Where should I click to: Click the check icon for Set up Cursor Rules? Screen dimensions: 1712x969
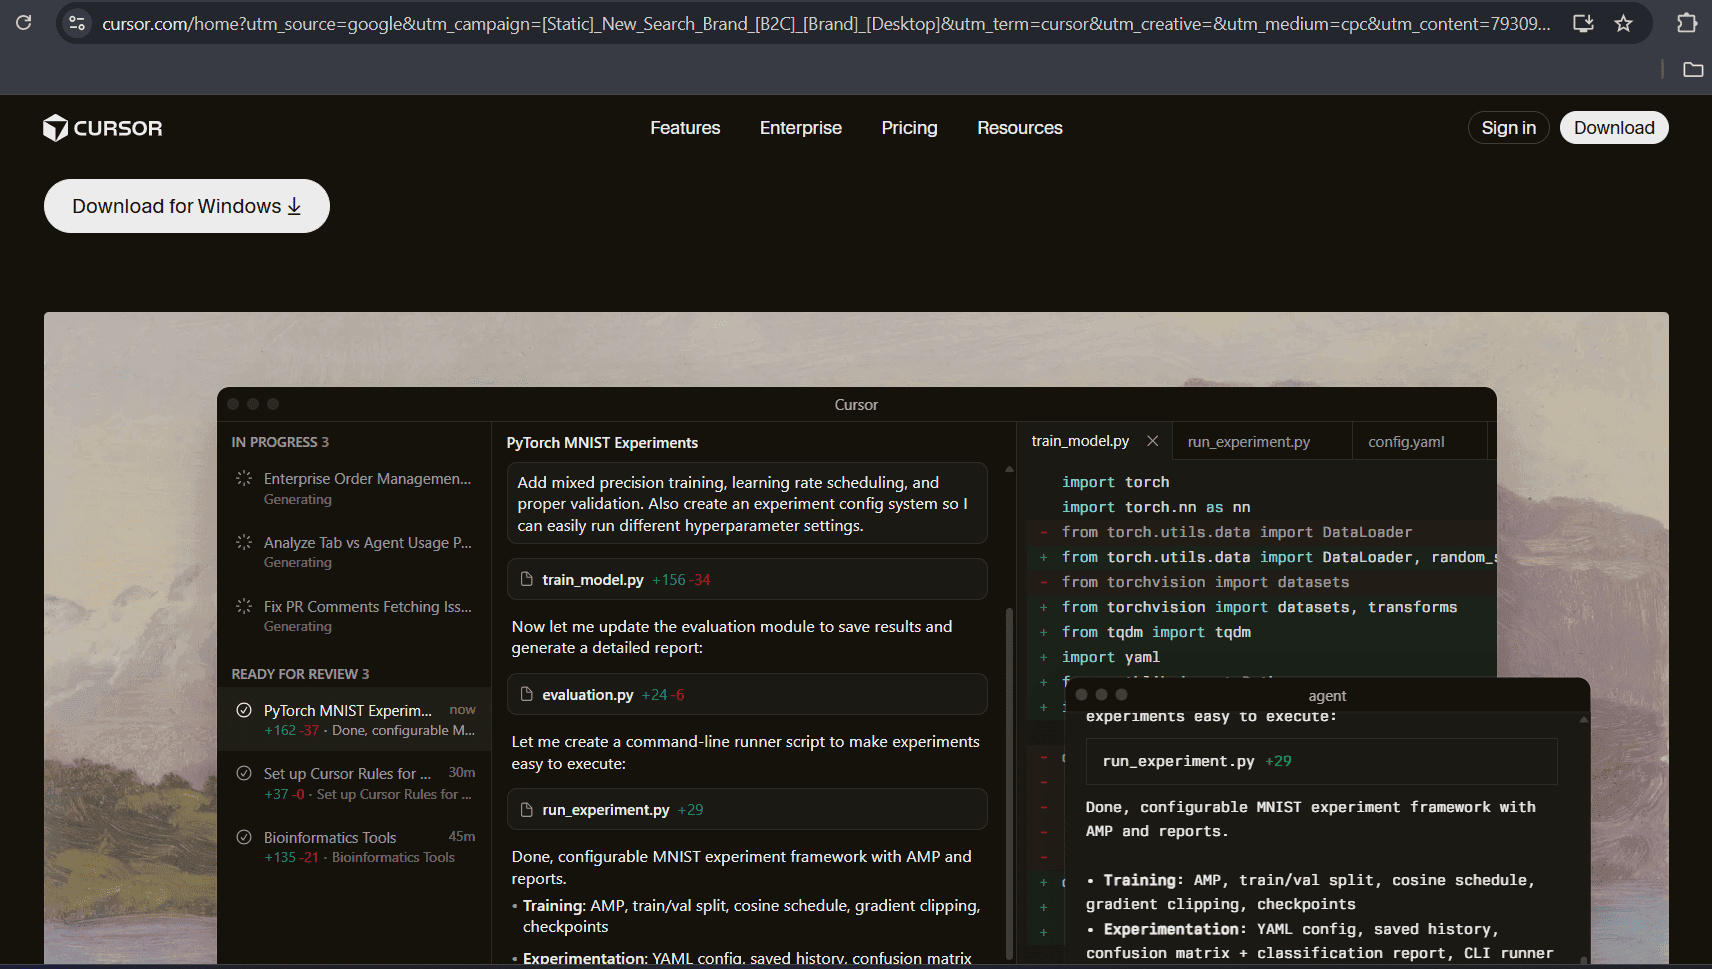[x=244, y=773]
